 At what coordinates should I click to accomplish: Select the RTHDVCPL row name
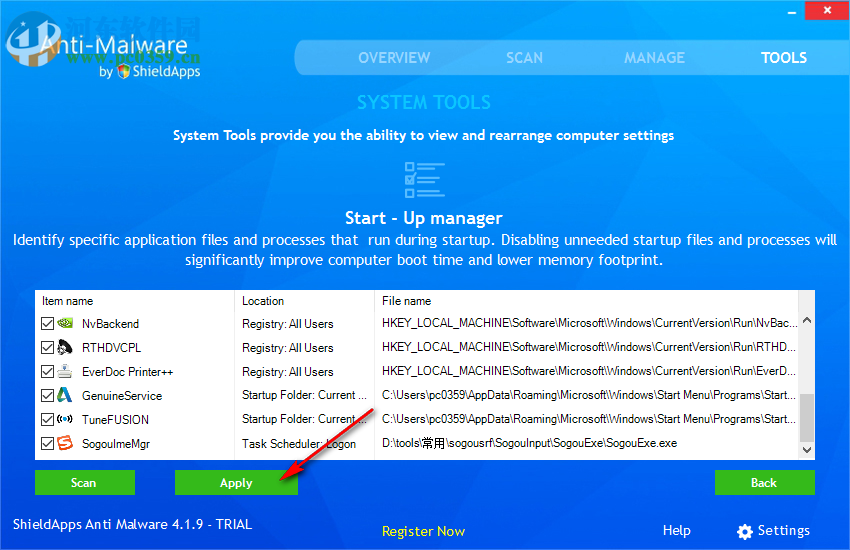111,347
